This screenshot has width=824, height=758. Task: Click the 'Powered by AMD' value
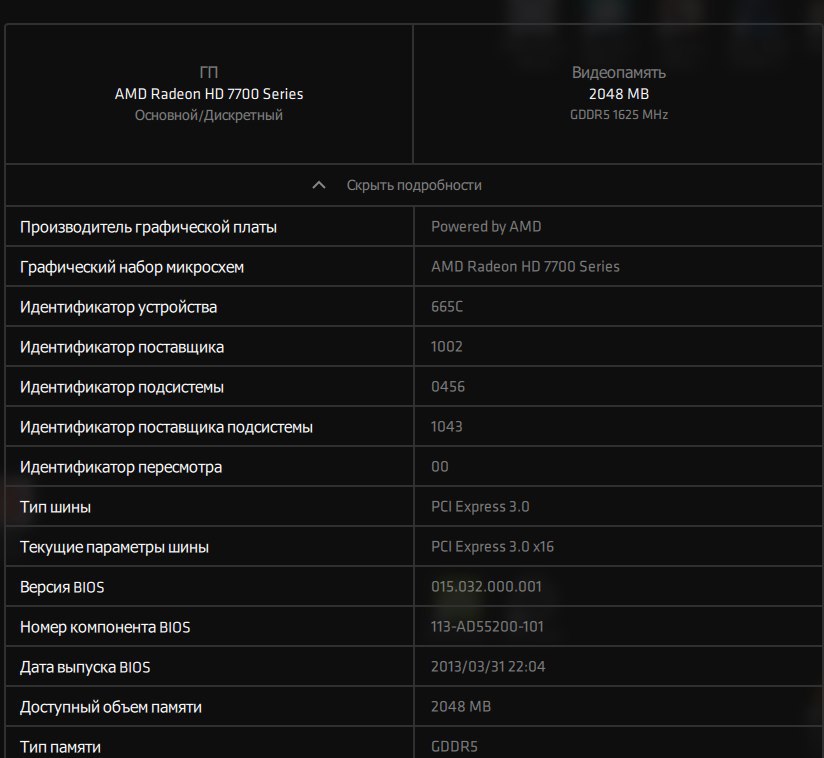(486, 227)
